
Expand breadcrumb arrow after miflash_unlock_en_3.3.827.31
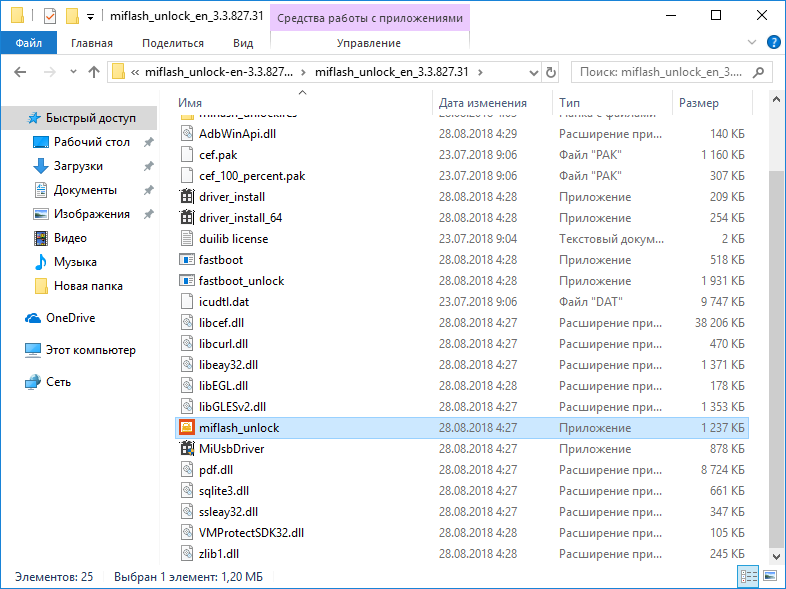(480, 72)
